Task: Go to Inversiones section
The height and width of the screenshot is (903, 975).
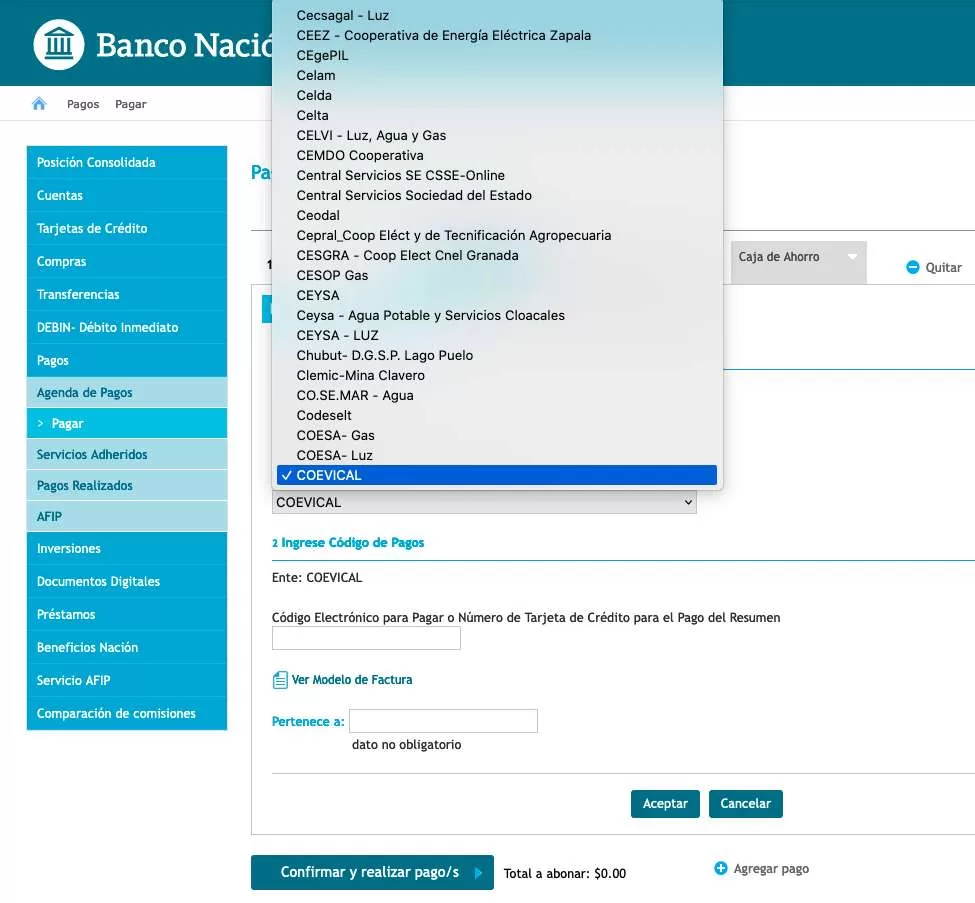Action: pyautogui.click(x=127, y=549)
